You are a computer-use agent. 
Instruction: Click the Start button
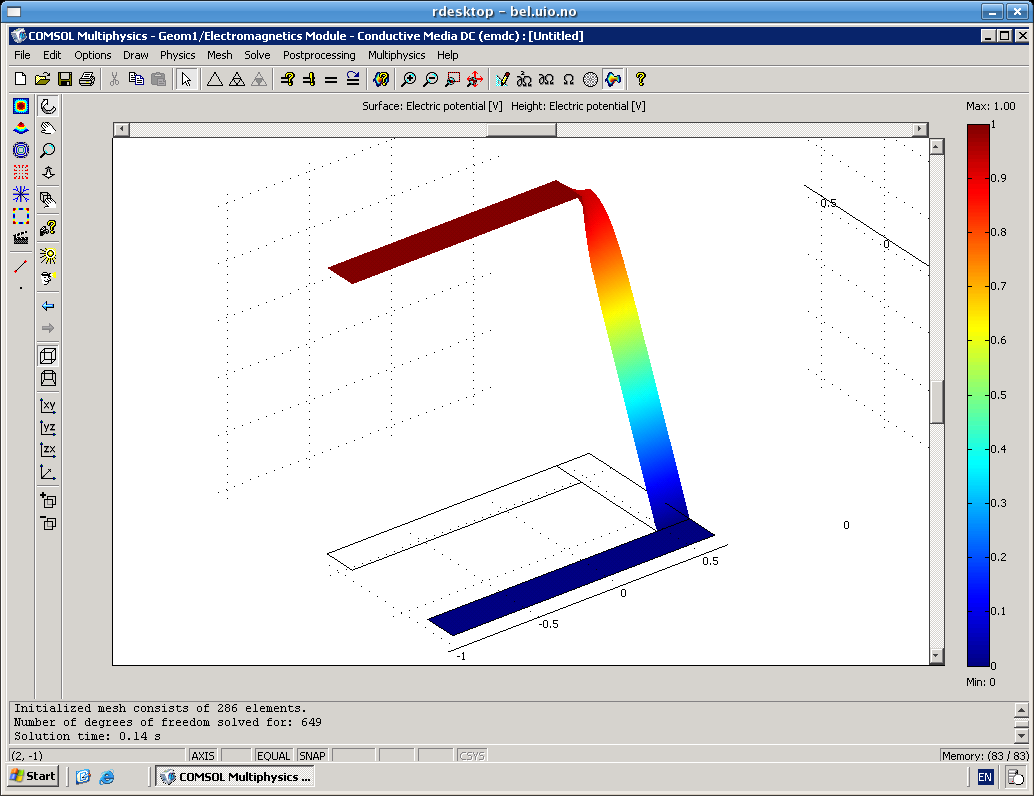coord(33,776)
